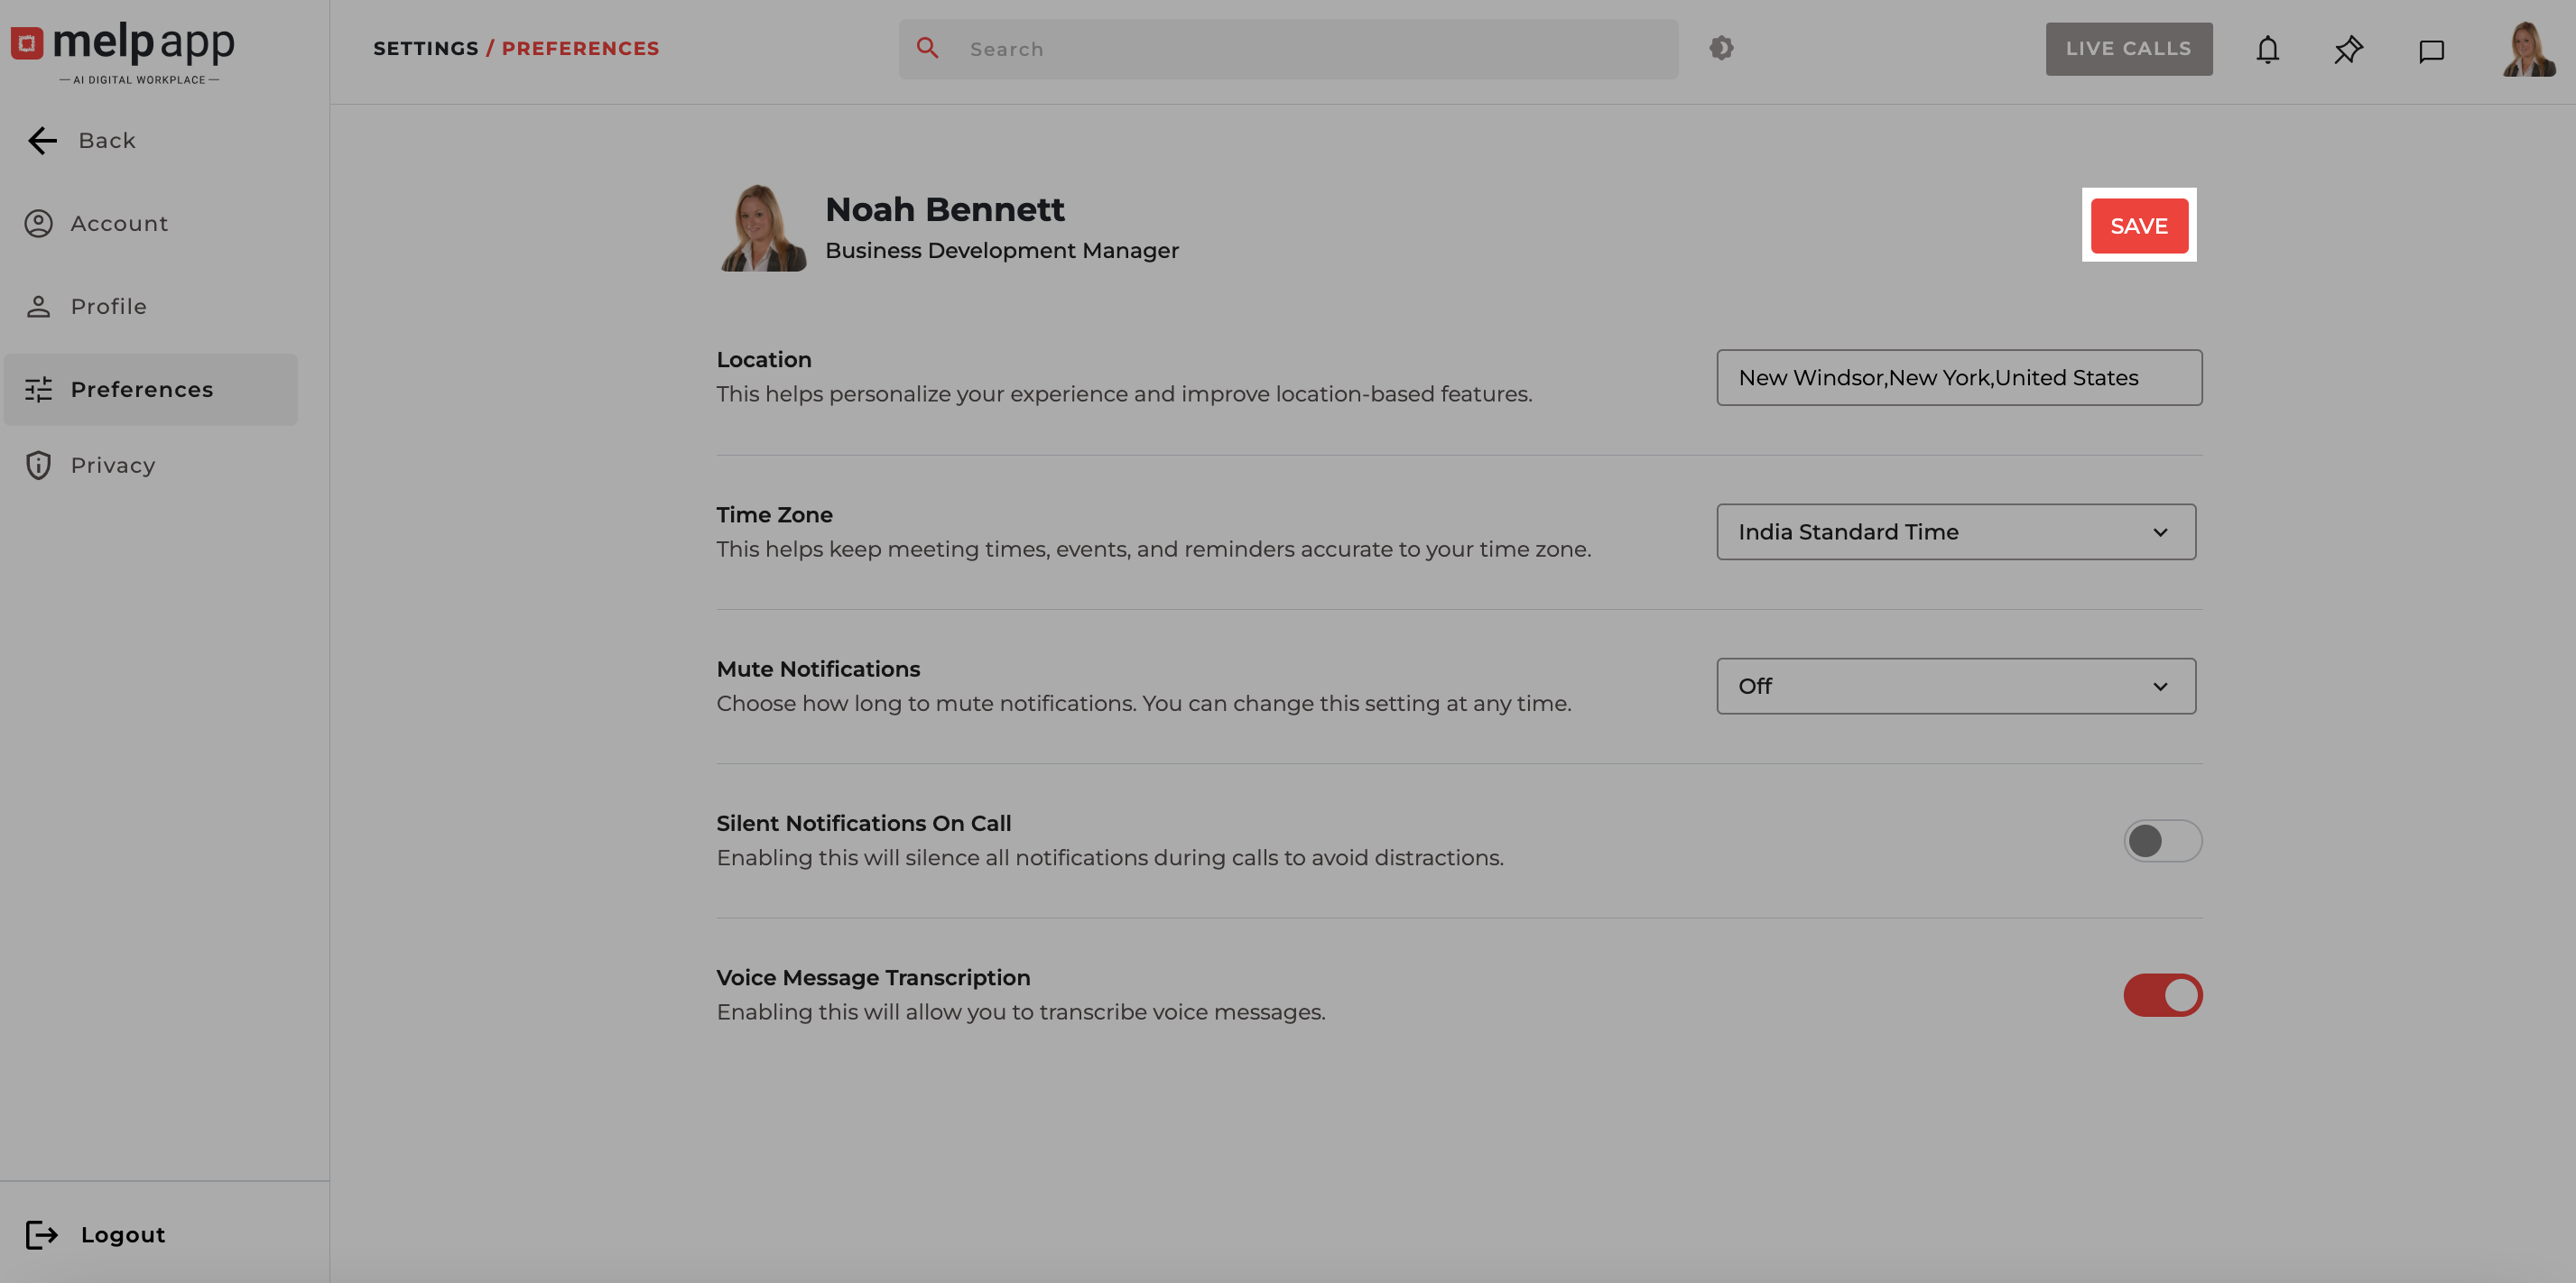The width and height of the screenshot is (2576, 1283).
Task: Click the SAVE button
Action: [x=2139, y=226]
